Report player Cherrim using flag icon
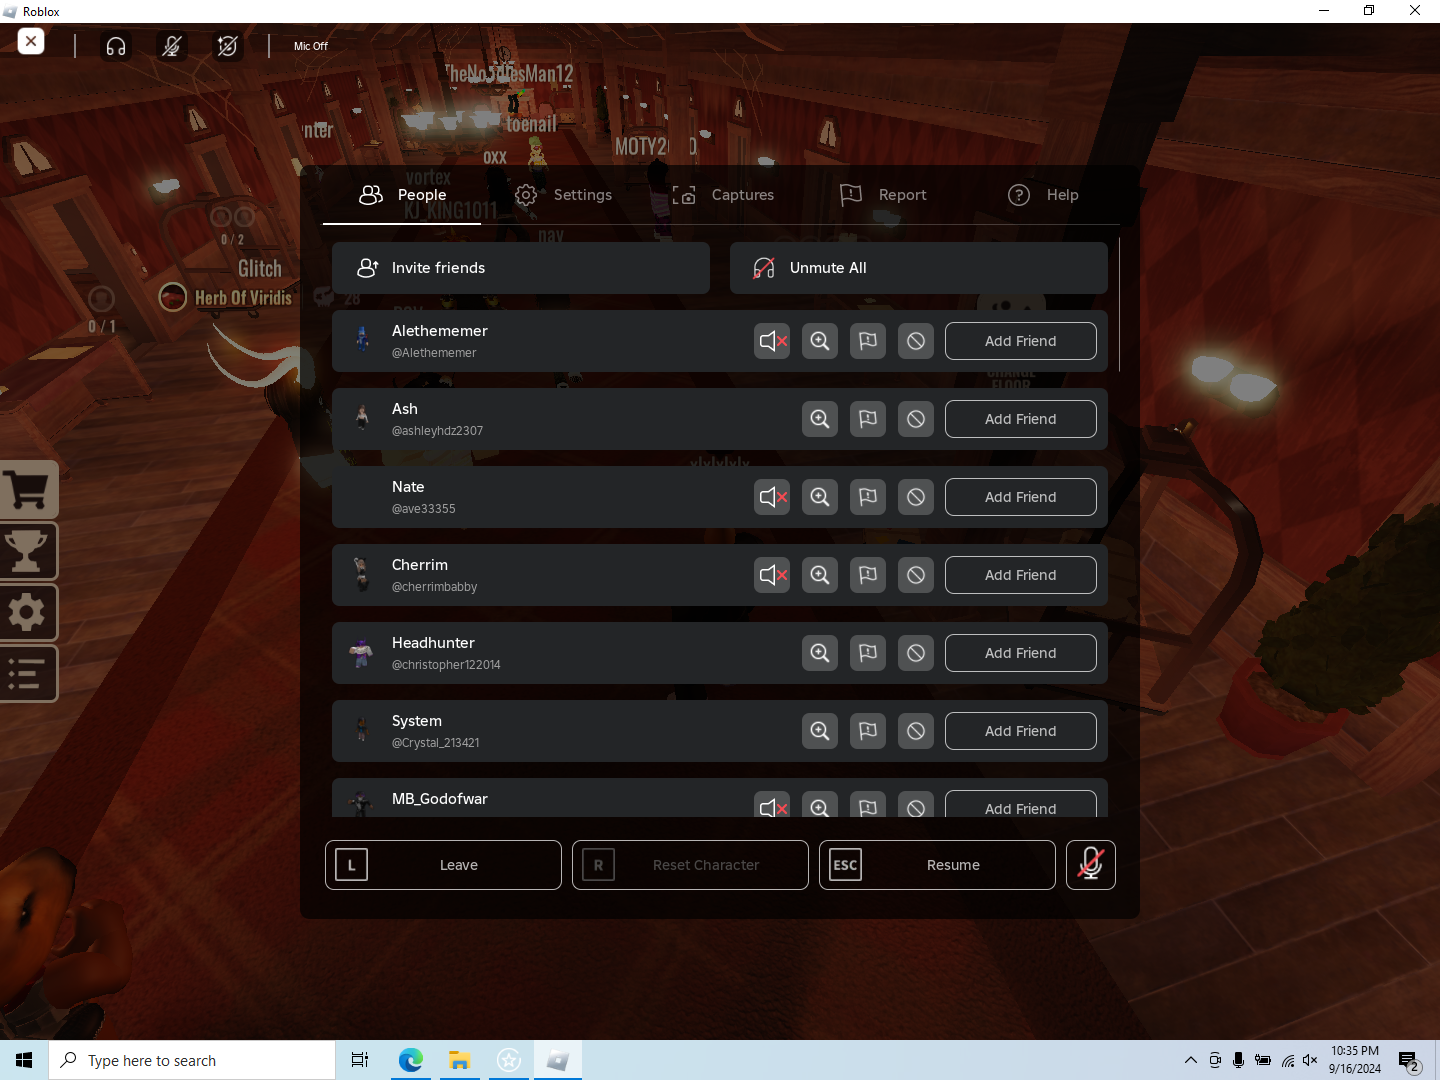Image resolution: width=1440 pixels, height=1080 pixels. tap(868, 575)
